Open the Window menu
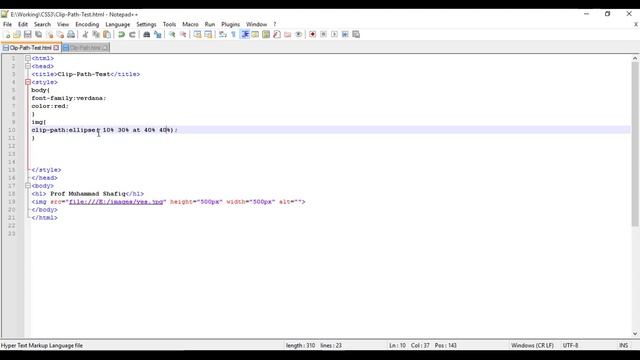 tap(256, 24)
